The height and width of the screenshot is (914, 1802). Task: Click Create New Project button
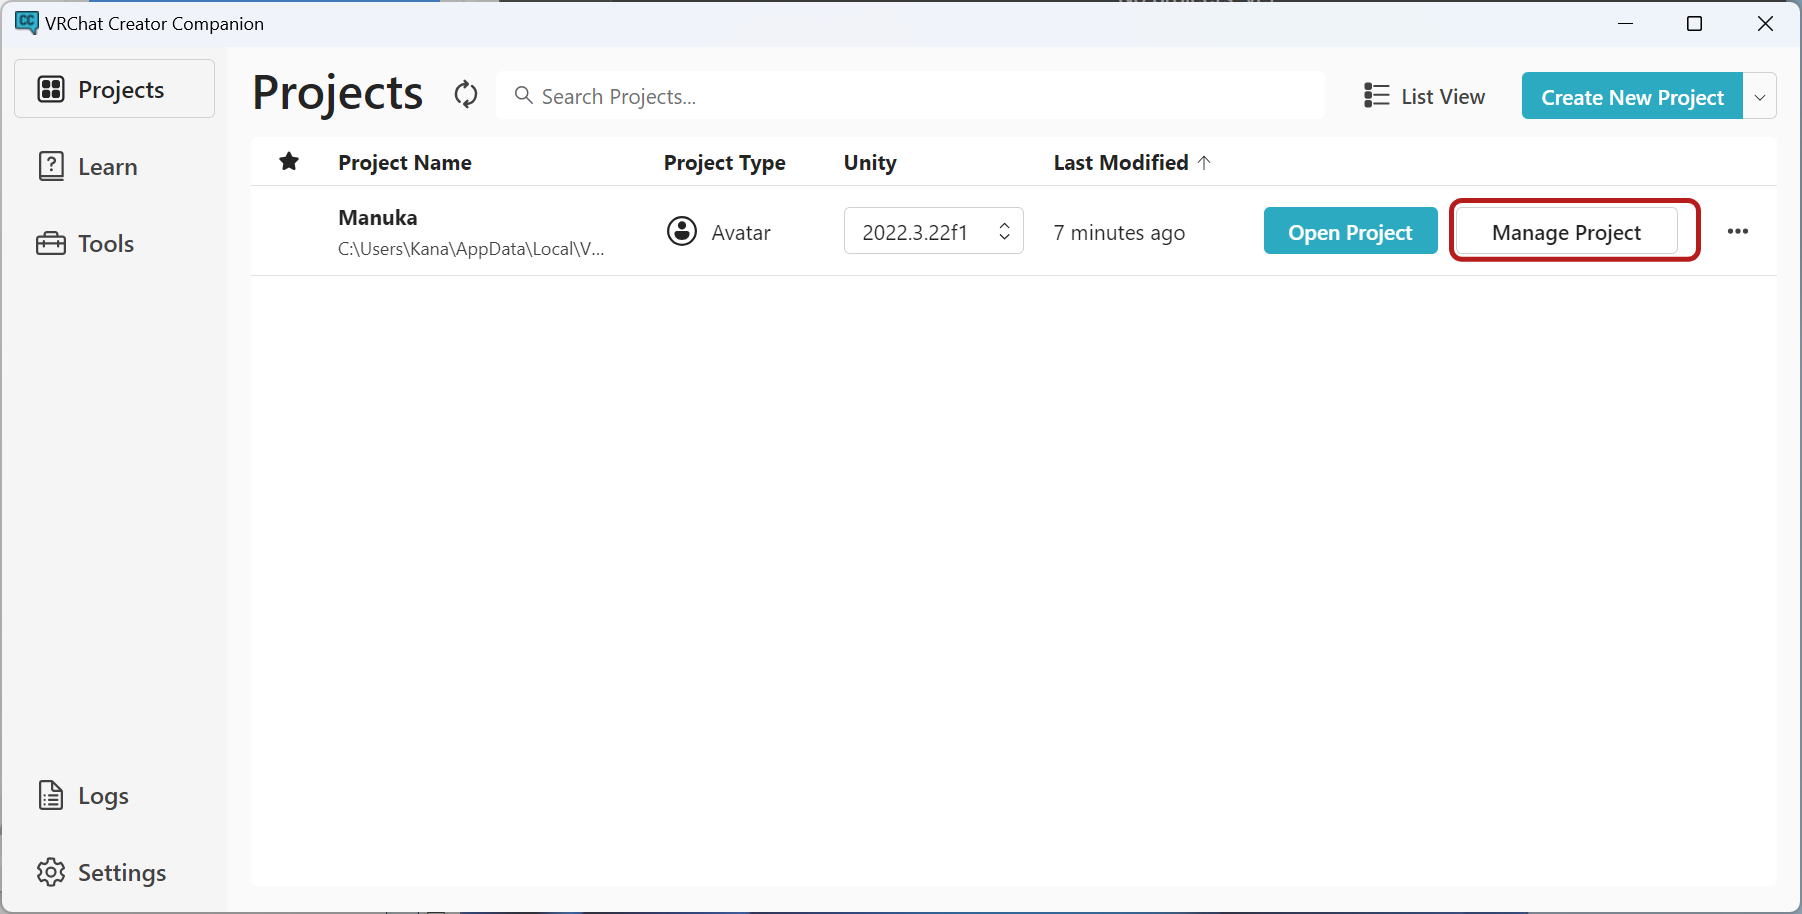tap(1632, 97)
